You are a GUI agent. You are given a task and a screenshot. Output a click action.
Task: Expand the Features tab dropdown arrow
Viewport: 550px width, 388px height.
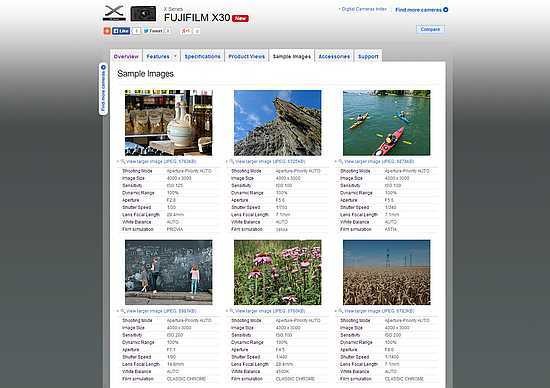(175, 56)
